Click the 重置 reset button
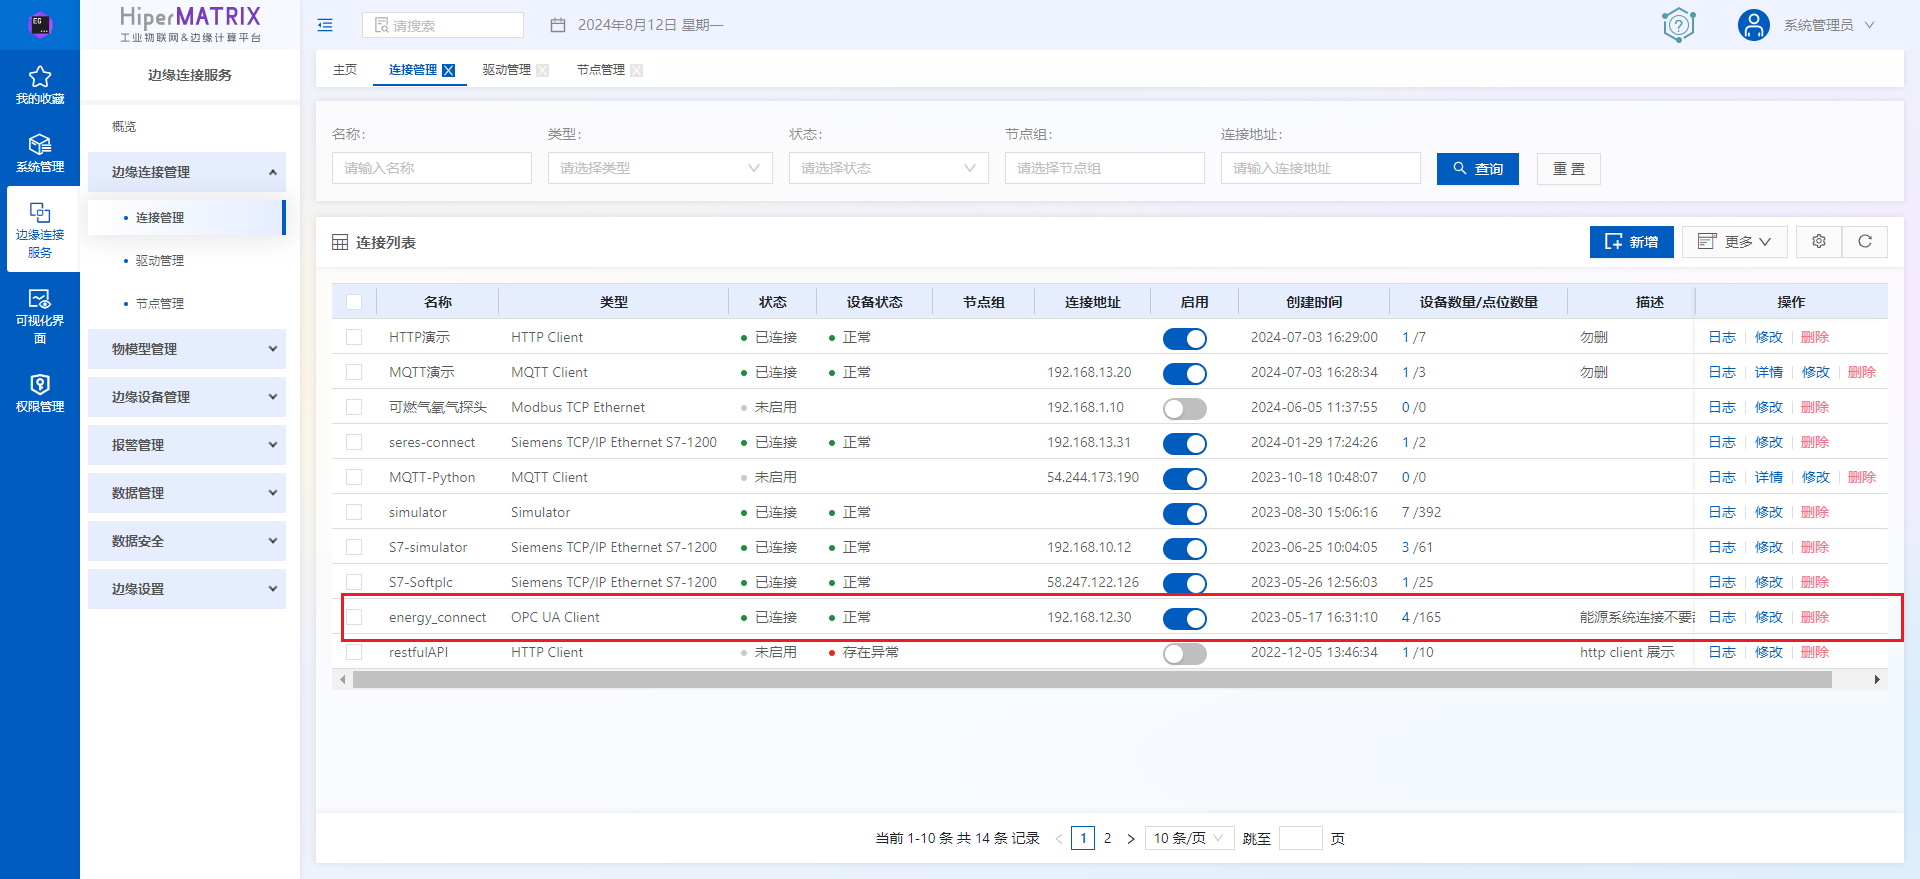 (1569, 169)
